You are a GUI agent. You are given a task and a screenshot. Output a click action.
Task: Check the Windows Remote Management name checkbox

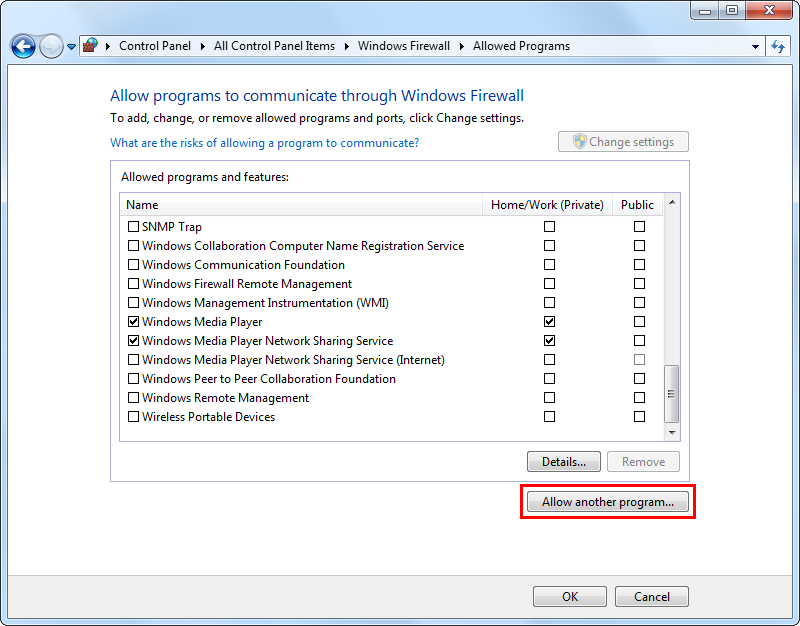click(133, 397)
